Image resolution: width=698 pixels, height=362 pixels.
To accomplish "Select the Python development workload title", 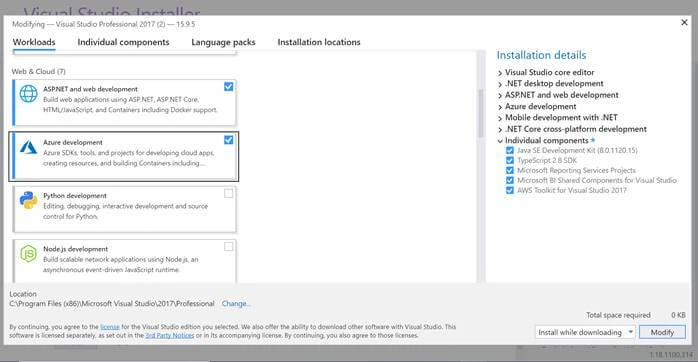I will (x=75, y=195).
